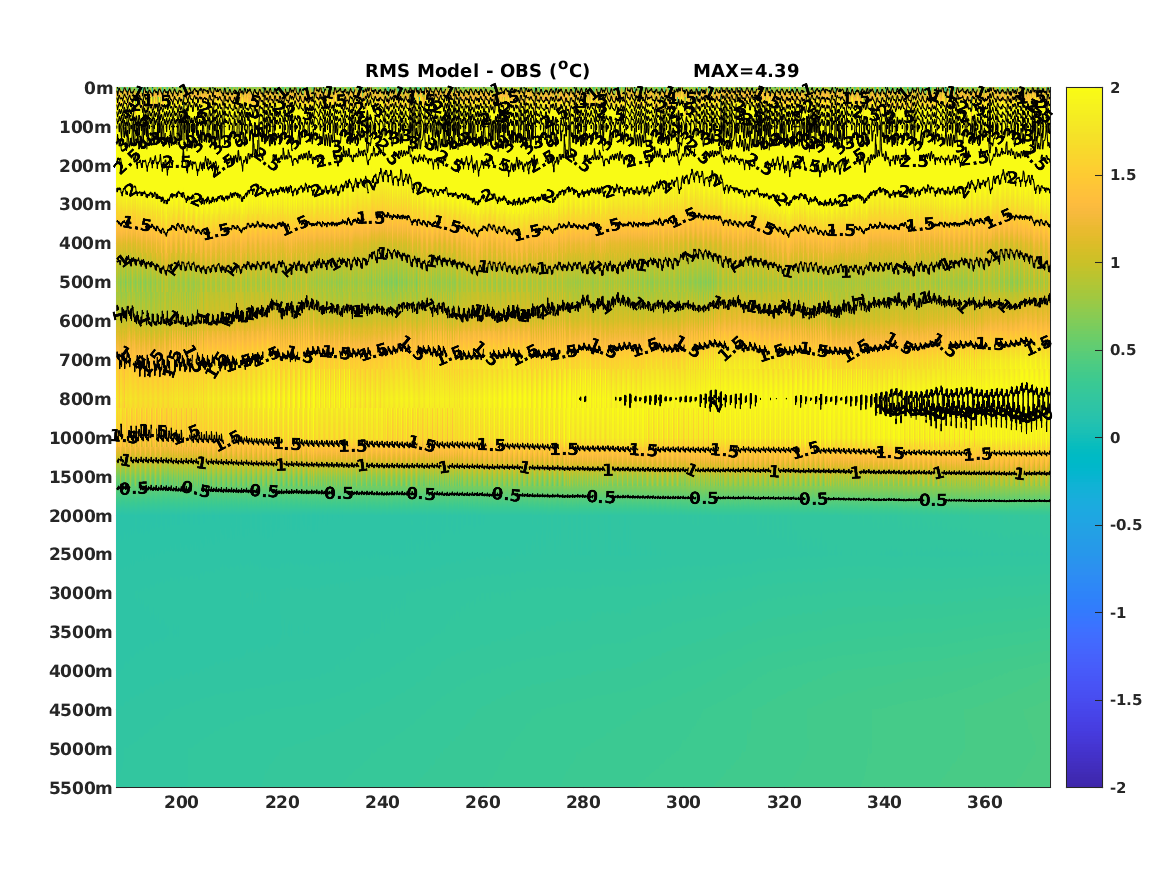Click the plot title 'RMS Model - OBS (°C)'

point(477,70)
